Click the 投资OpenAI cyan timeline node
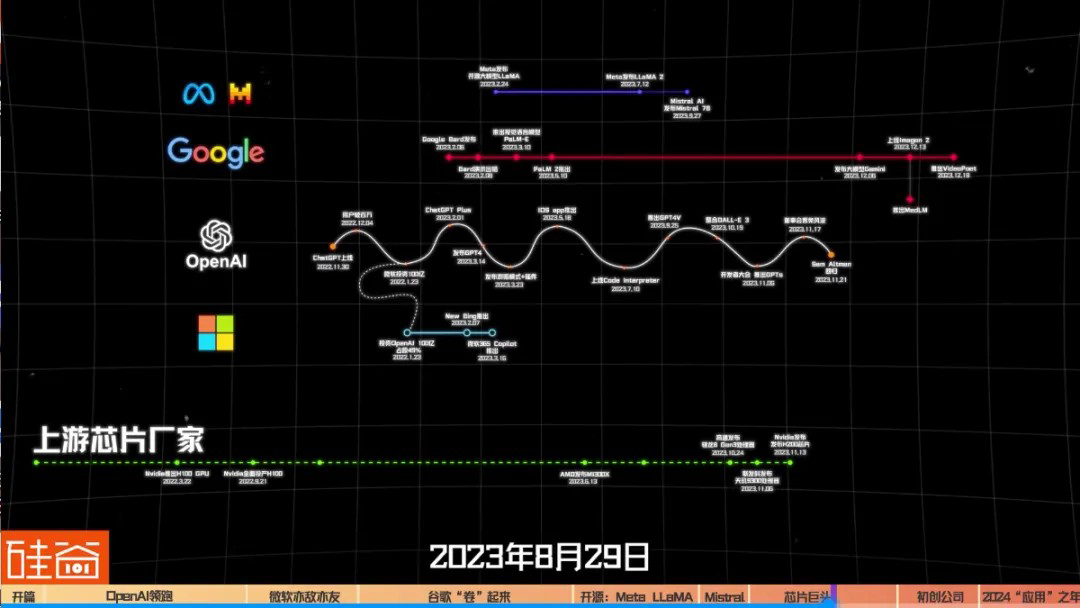Screen dimensions: 1080x608 tap(407, 332)
